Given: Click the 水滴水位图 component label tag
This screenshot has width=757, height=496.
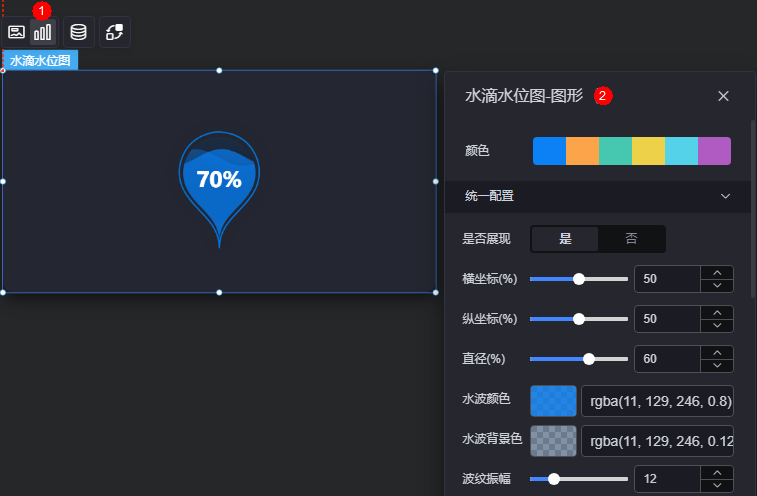Looking at the screenshot, I should tap(41, 60).
